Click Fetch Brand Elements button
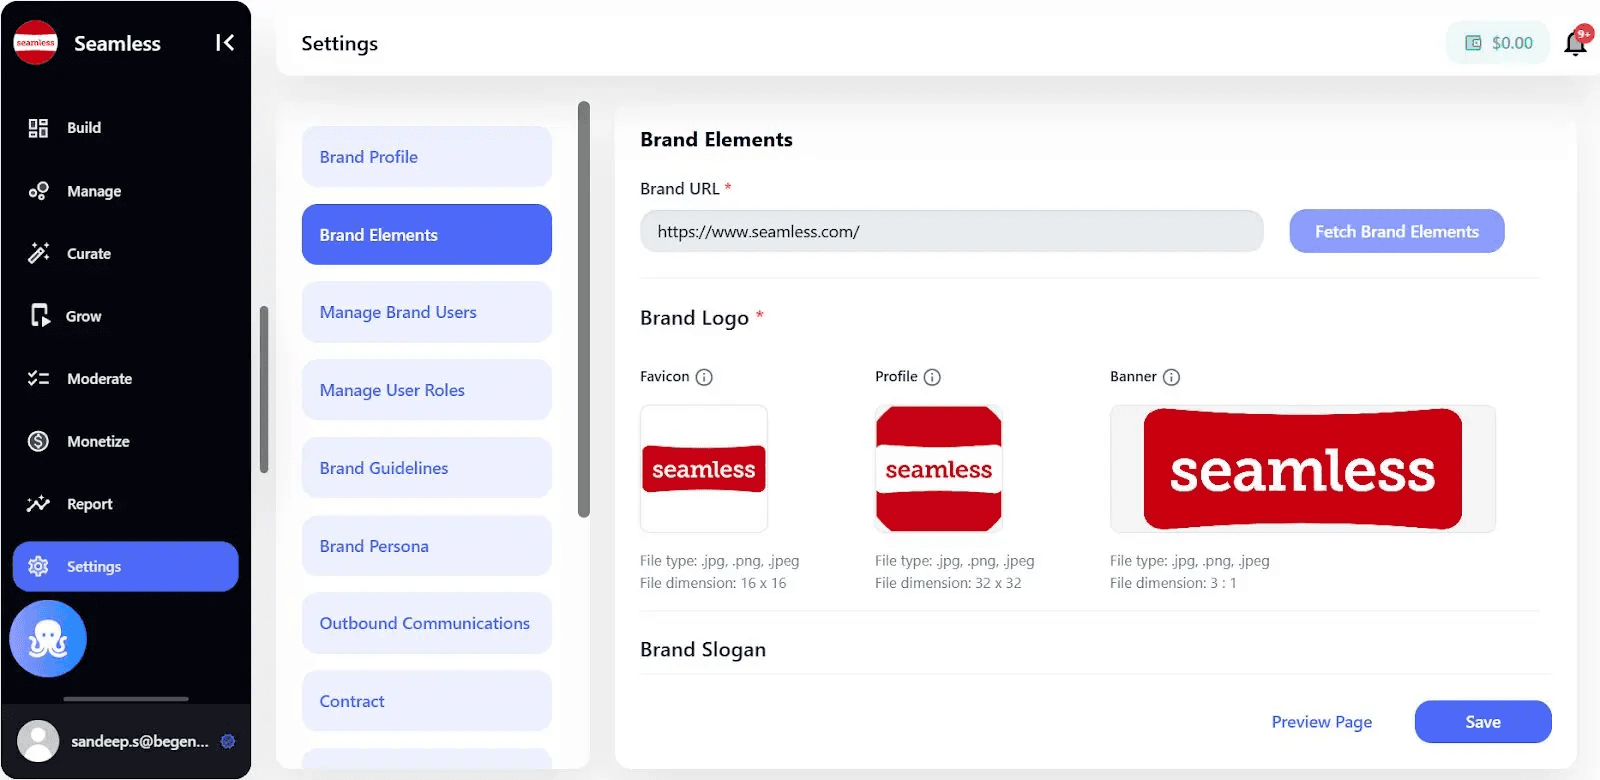The image size is (1600, 780). pyautogui.click(x=1397, y=231)
